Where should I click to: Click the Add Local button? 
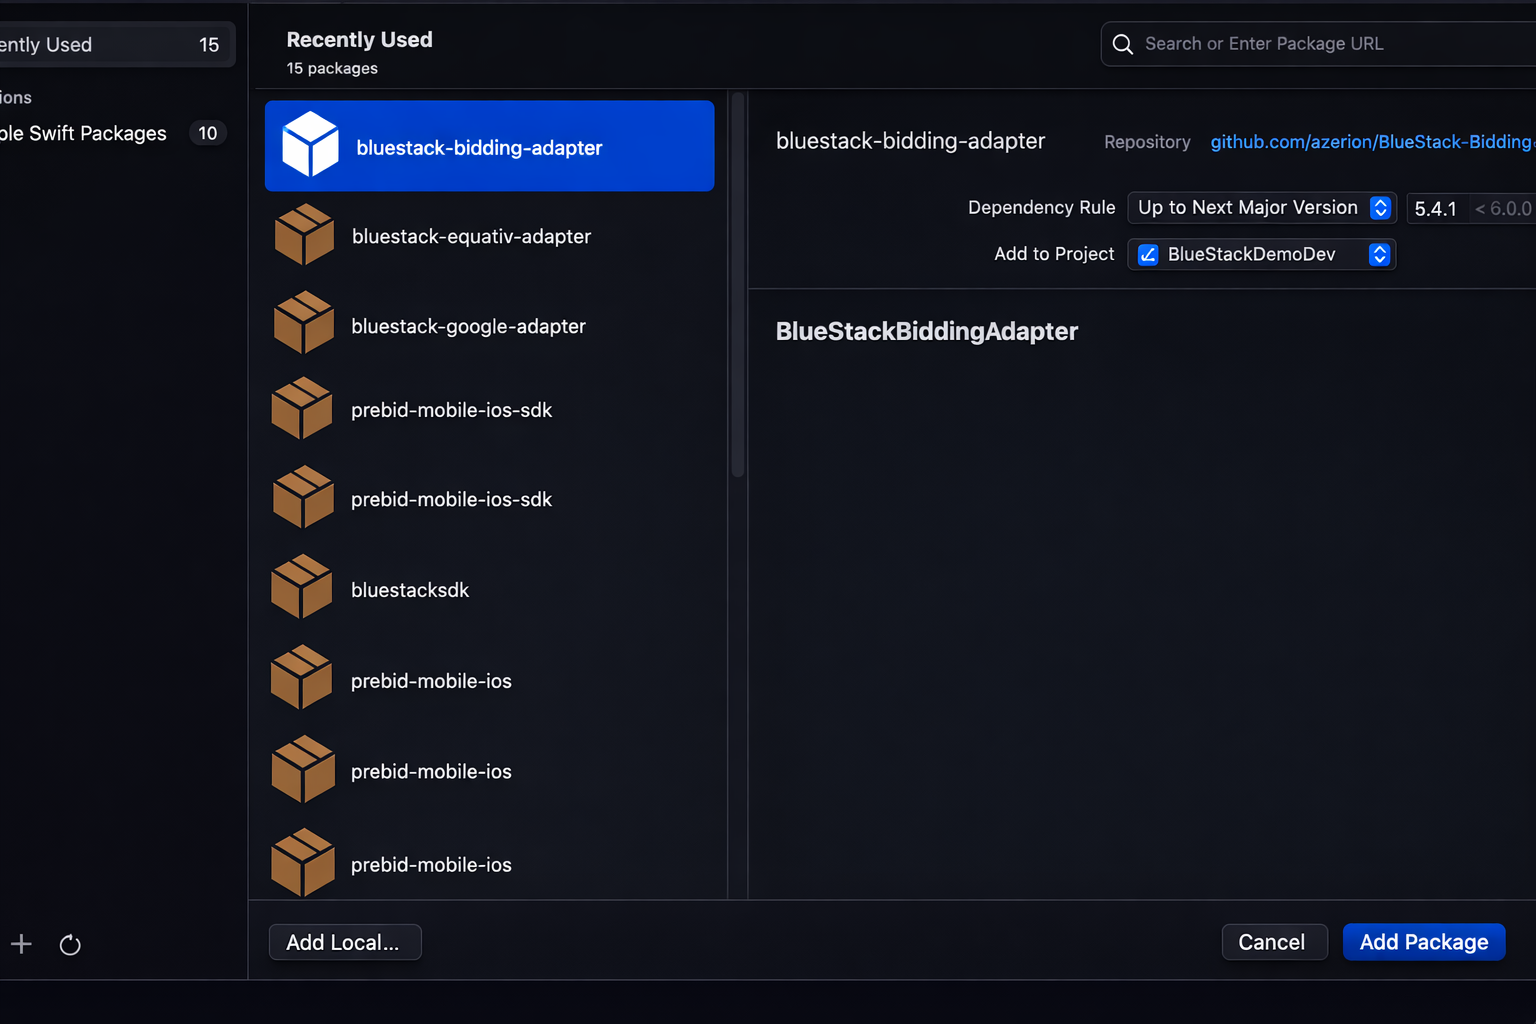[344, 941]
